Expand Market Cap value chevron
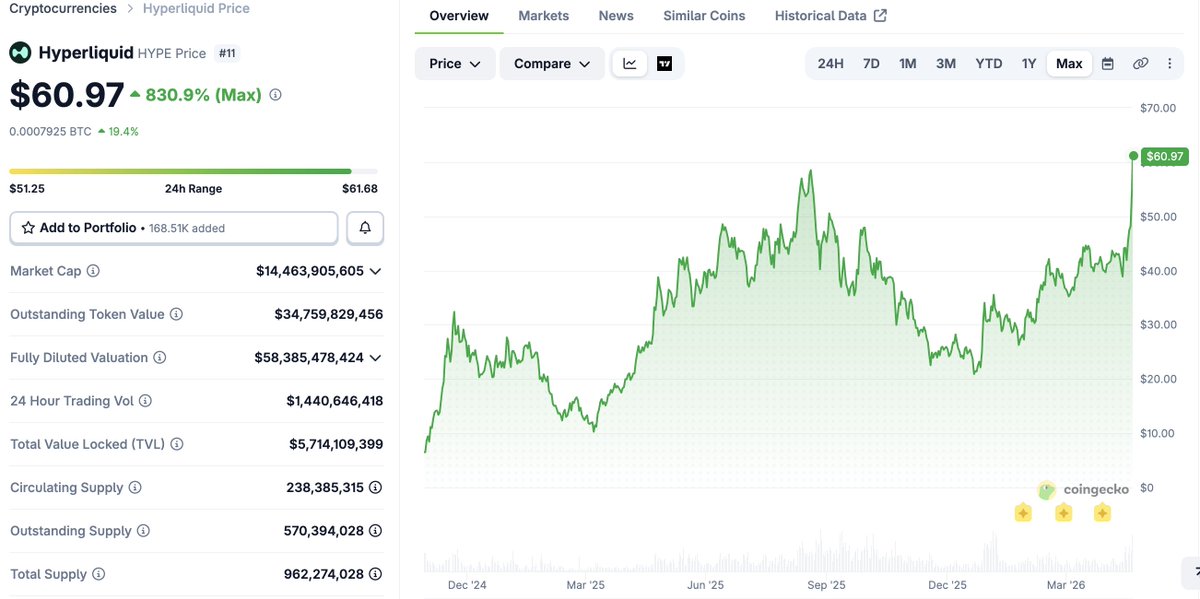1200x599 pixels. click(375, 271)
